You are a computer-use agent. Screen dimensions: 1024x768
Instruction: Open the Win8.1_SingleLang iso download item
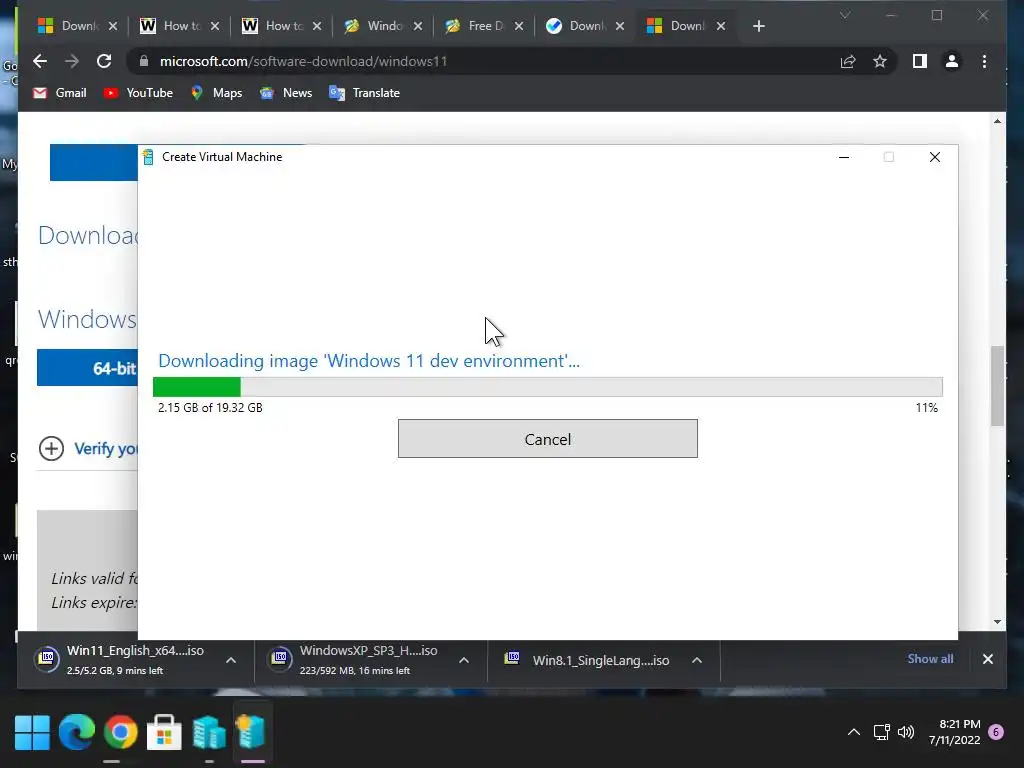pyautogui.click(x=588, y=660)
